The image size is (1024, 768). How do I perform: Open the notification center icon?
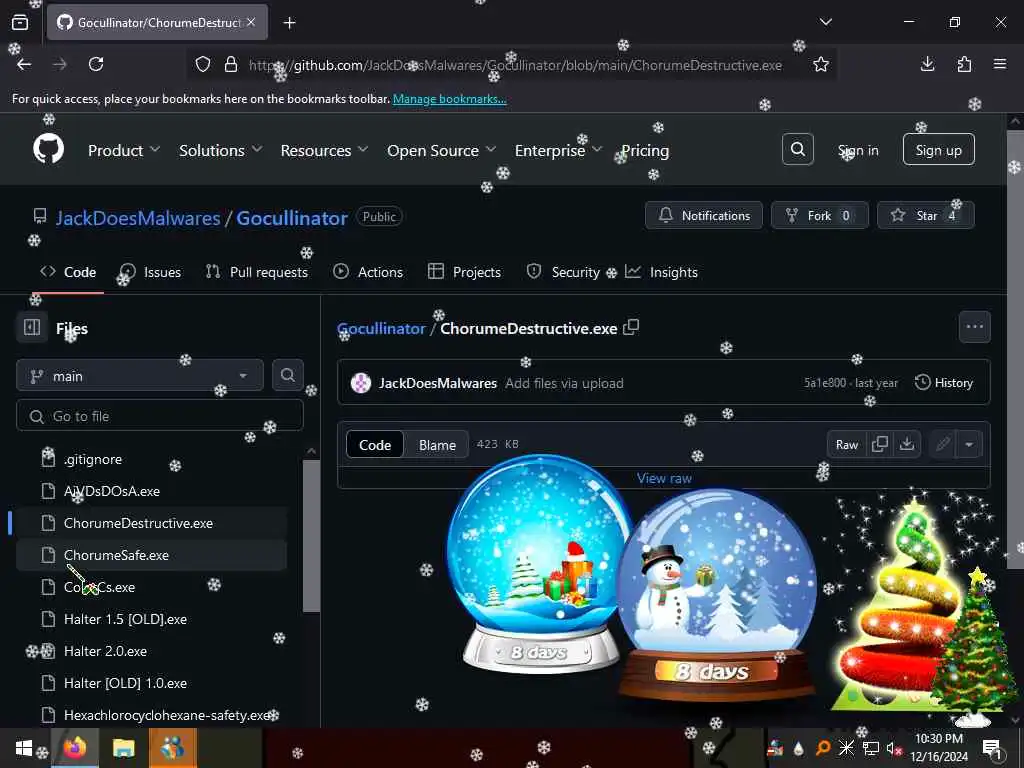coord(993,748)
